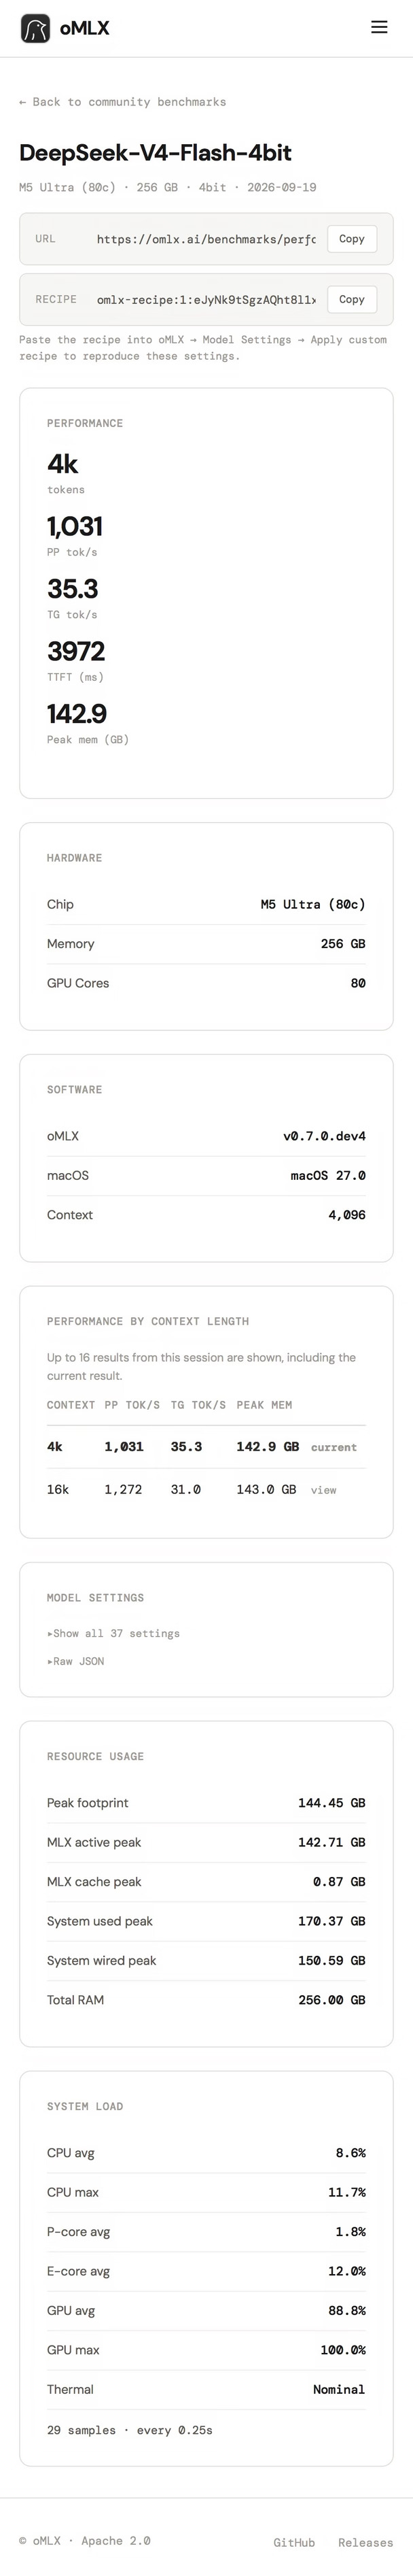Click the GPU max 100.0% row

pos(206,2350)
